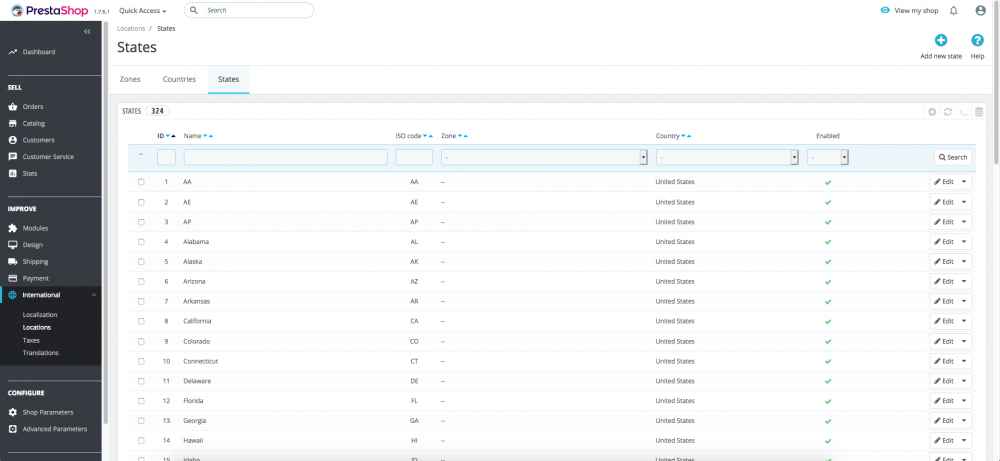This screenshot has height=461, width=1000.
Task: Open the Quick Access dropdown
Action: (143, 11)
